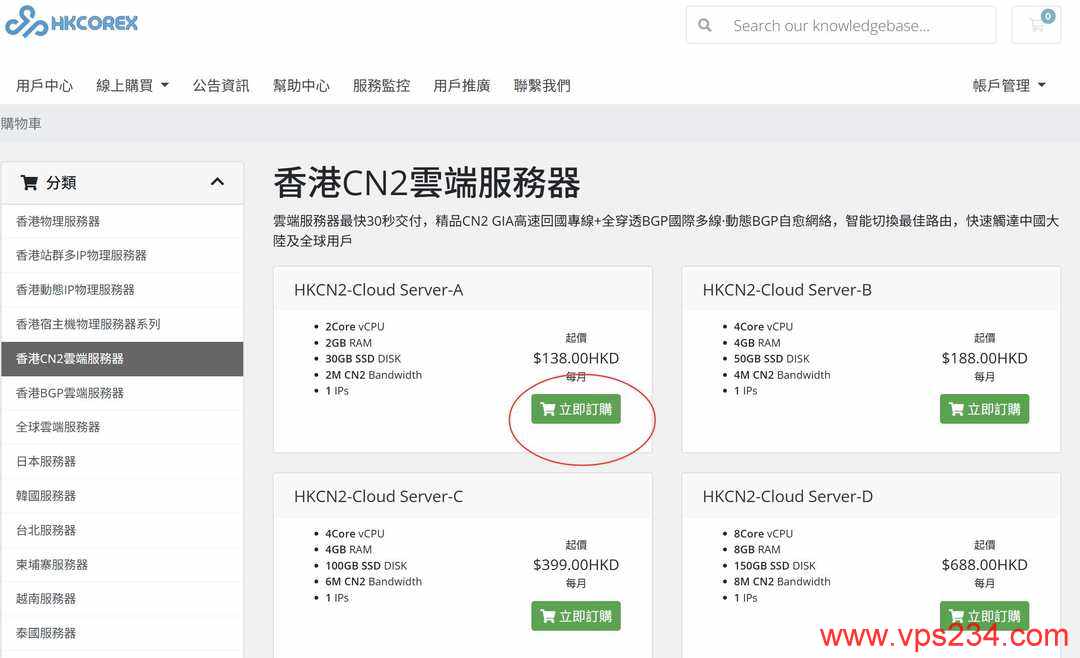Click the HKCN2-Cloud Server-B title
Image resolution: width=1080 pixels, height=658 pixels.
click(787, 290)
